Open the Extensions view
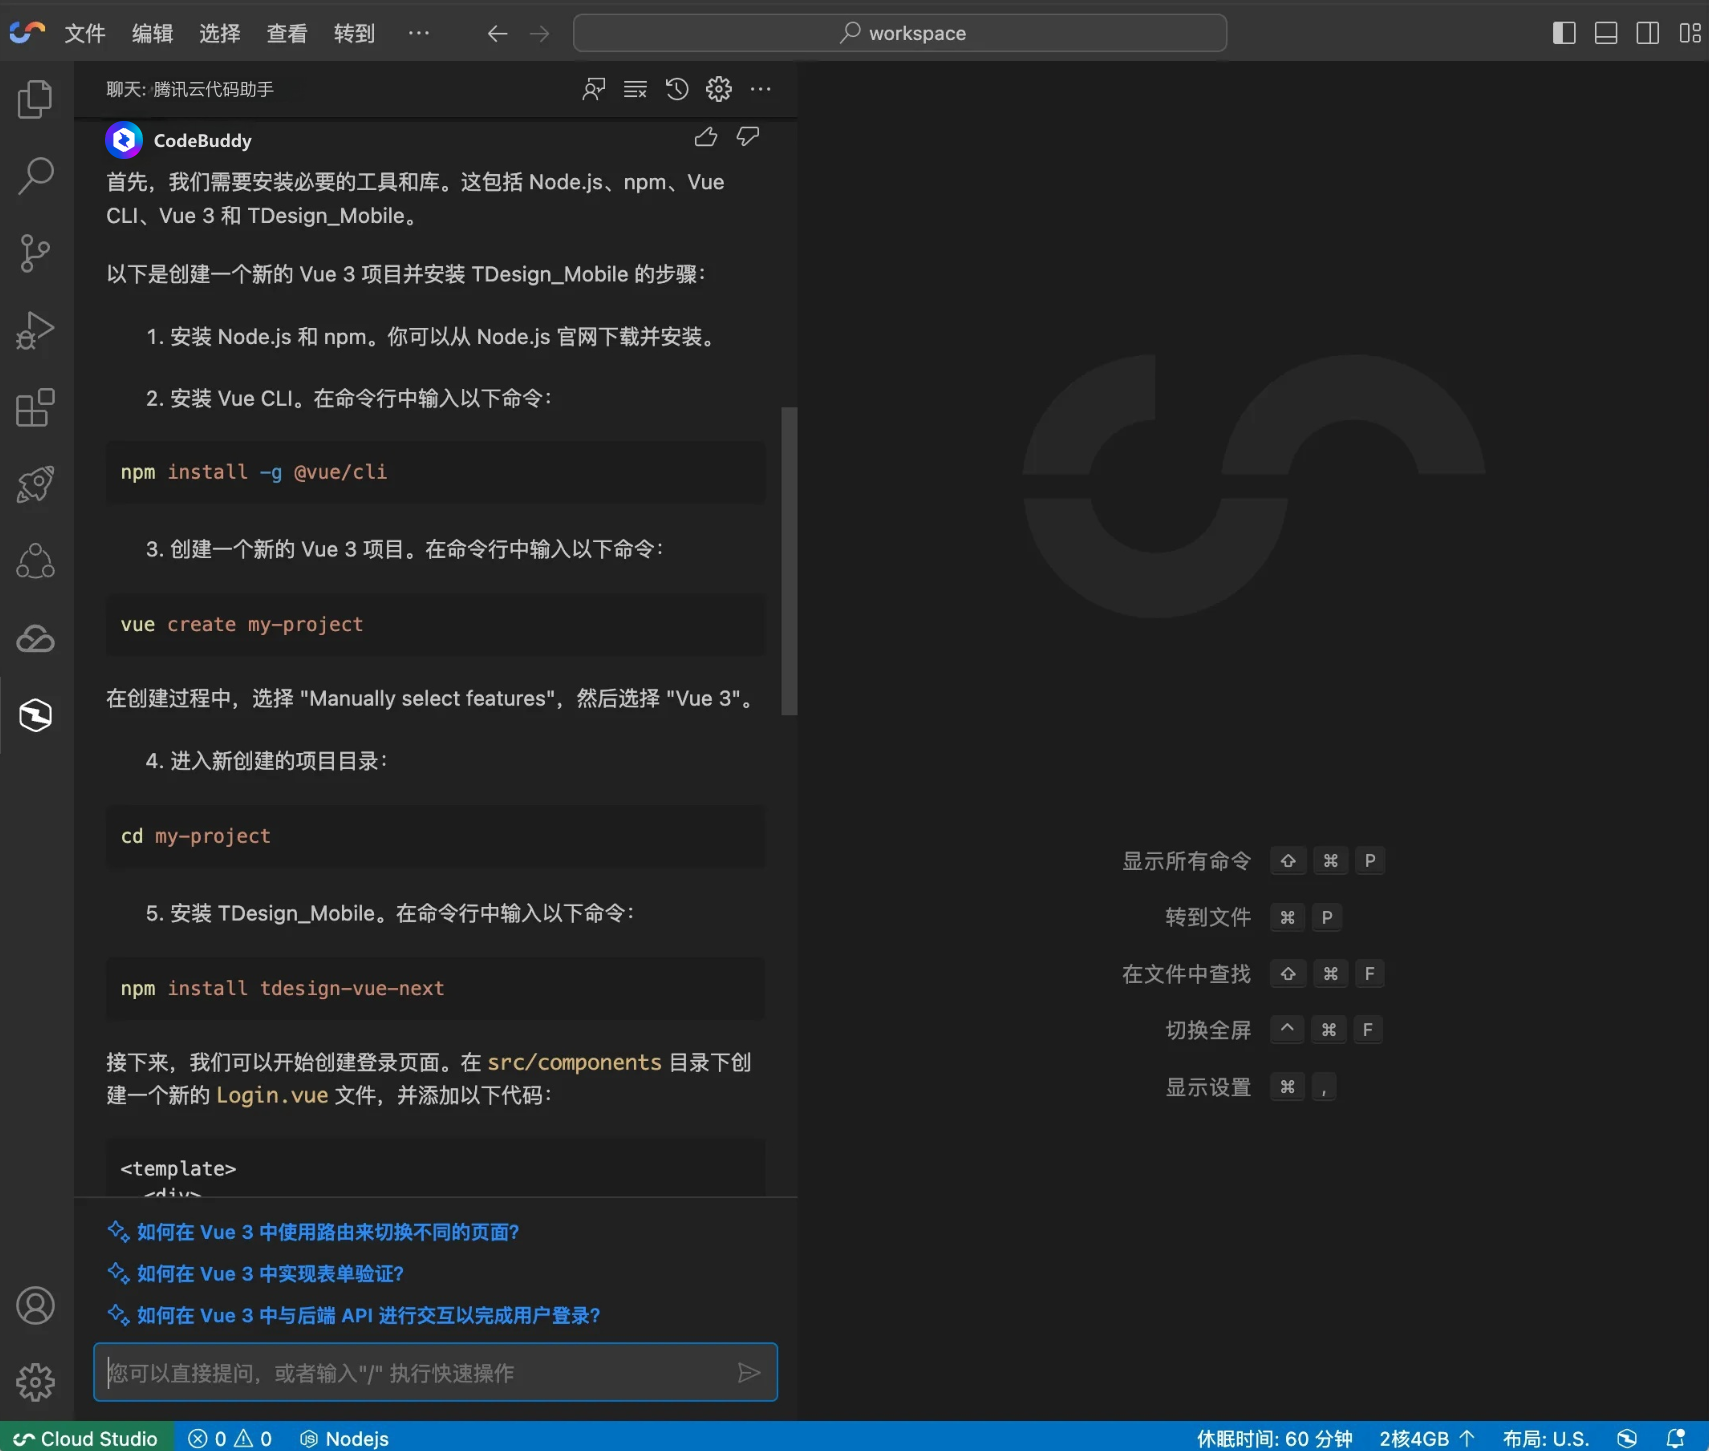Screen dimensions: 1709x1451 click(x=35, y=407)
